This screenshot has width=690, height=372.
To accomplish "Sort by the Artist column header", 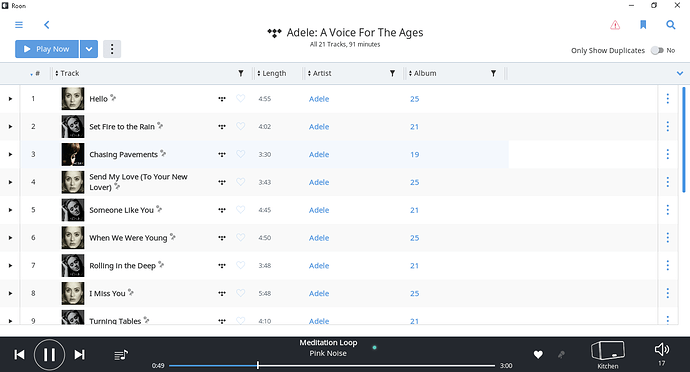I will 319,74.
